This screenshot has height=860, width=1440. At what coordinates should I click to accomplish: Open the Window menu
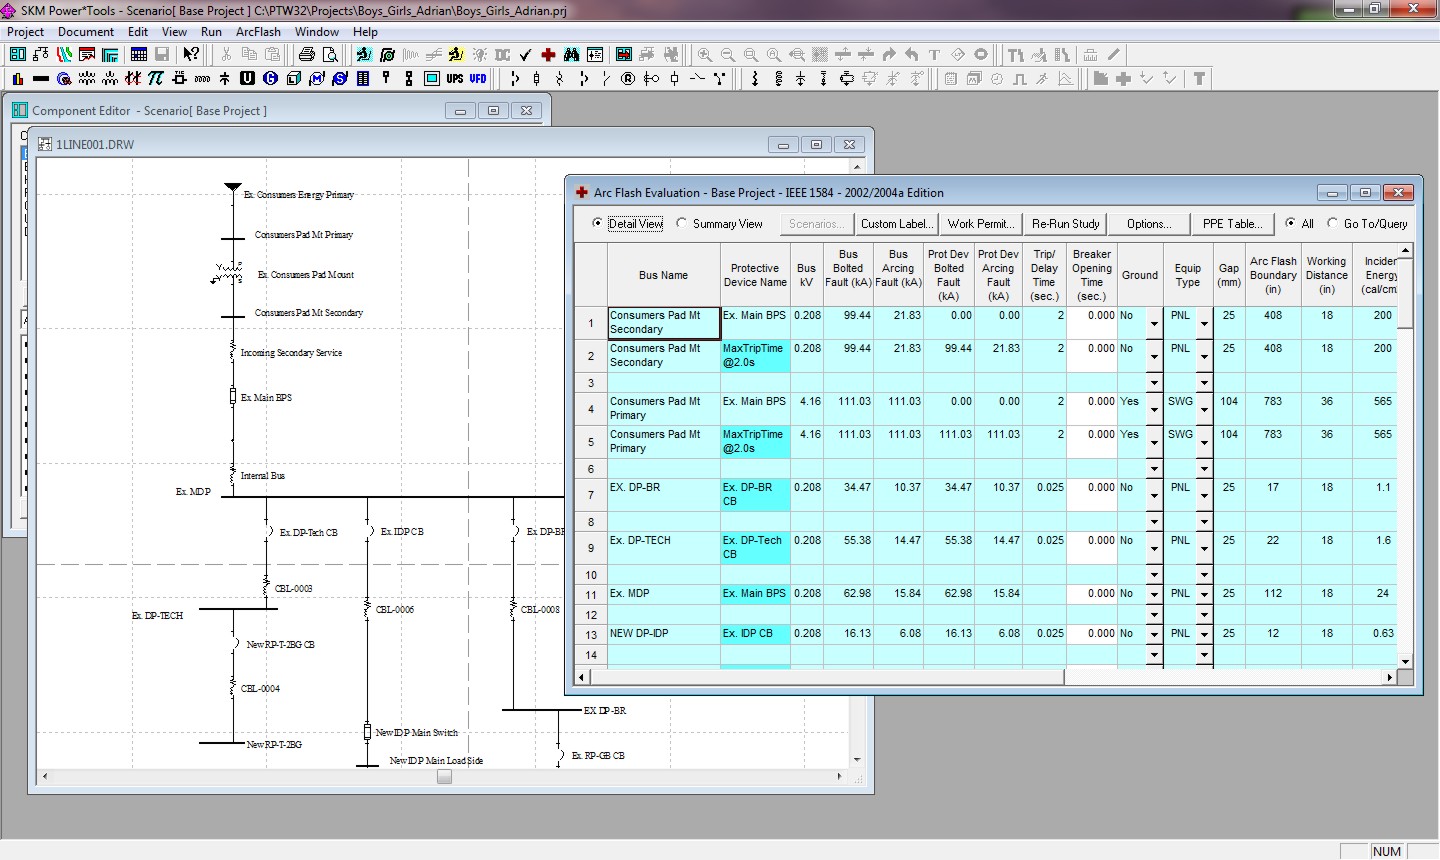pos(317,32)
